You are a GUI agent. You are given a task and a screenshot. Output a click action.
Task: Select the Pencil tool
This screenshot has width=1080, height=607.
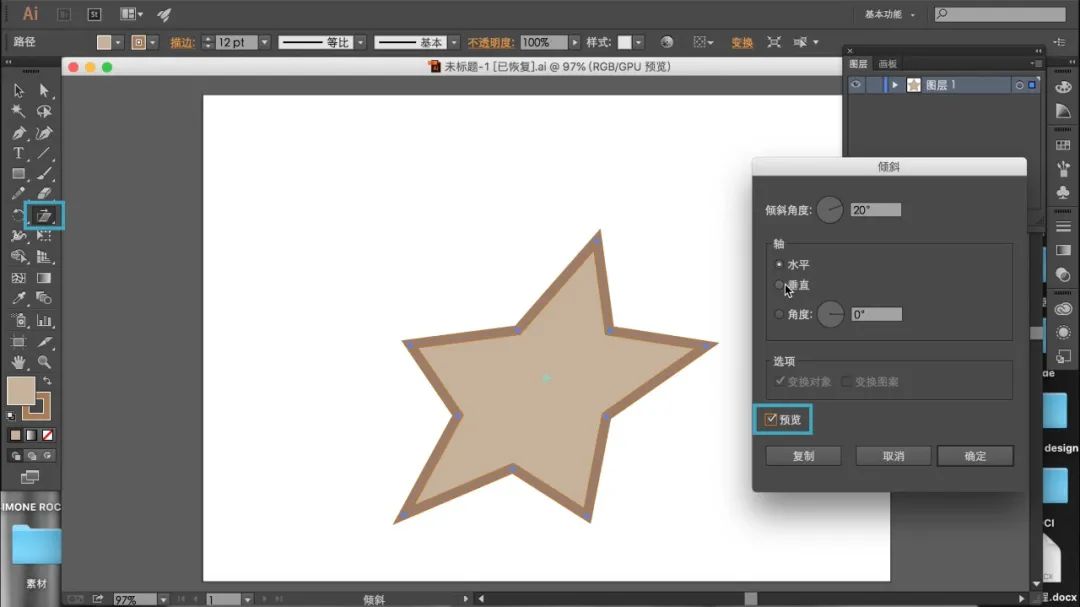coord(19,194)
